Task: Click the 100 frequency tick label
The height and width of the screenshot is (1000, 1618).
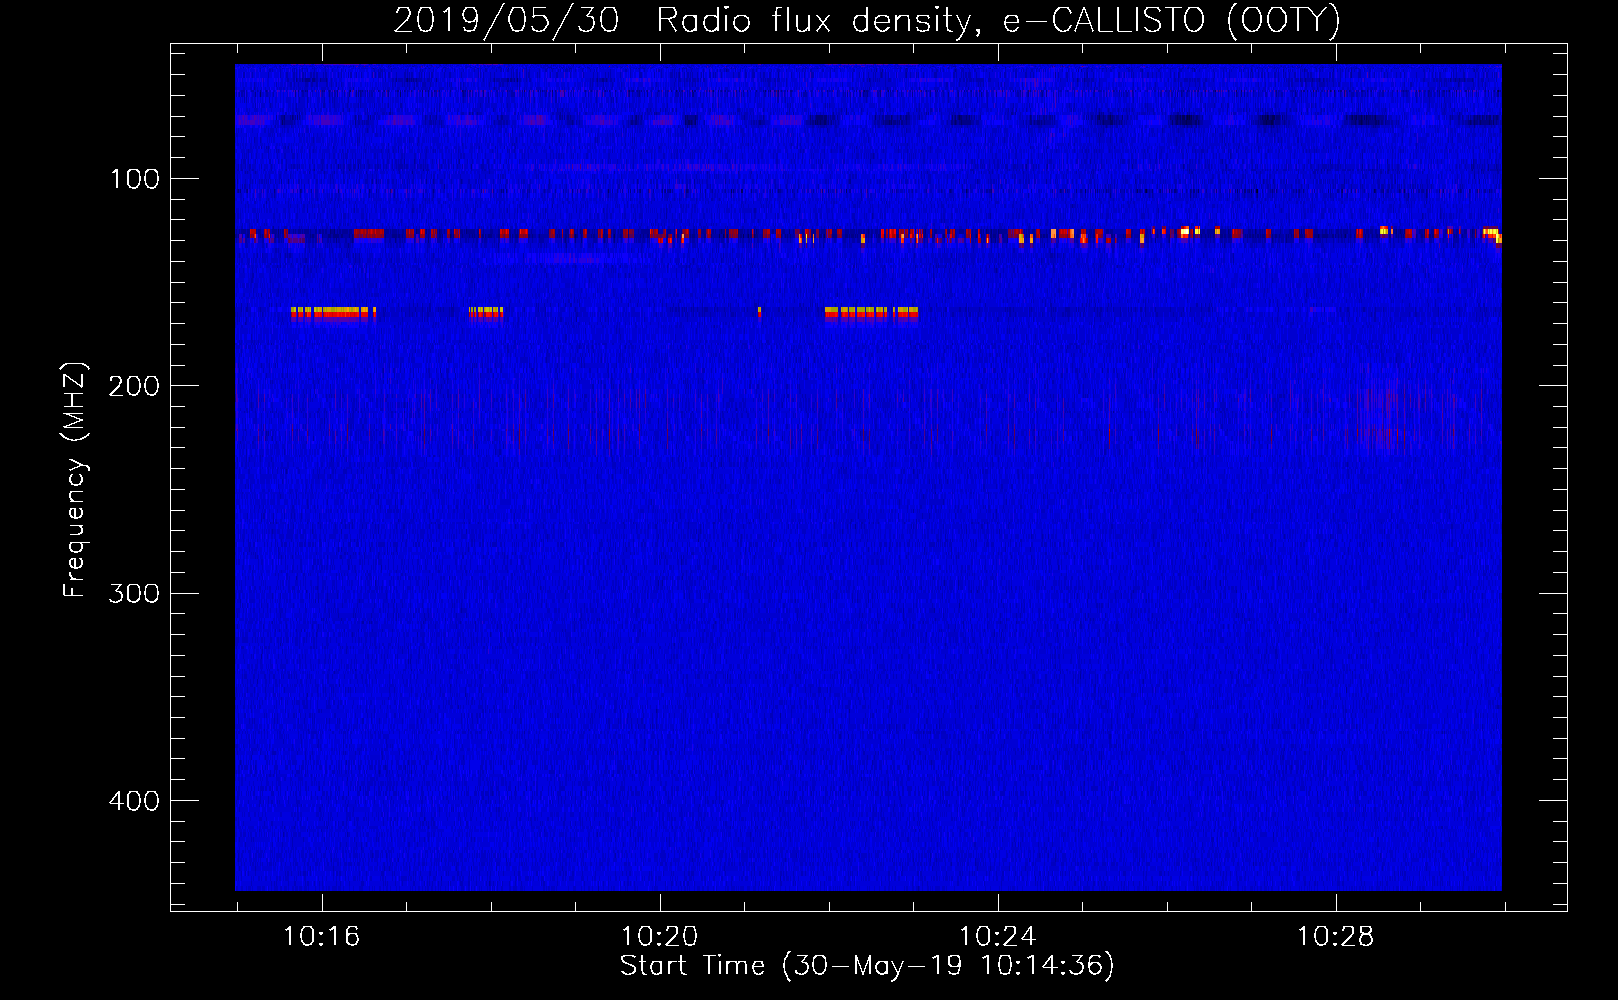Action: tap(135, 179)
